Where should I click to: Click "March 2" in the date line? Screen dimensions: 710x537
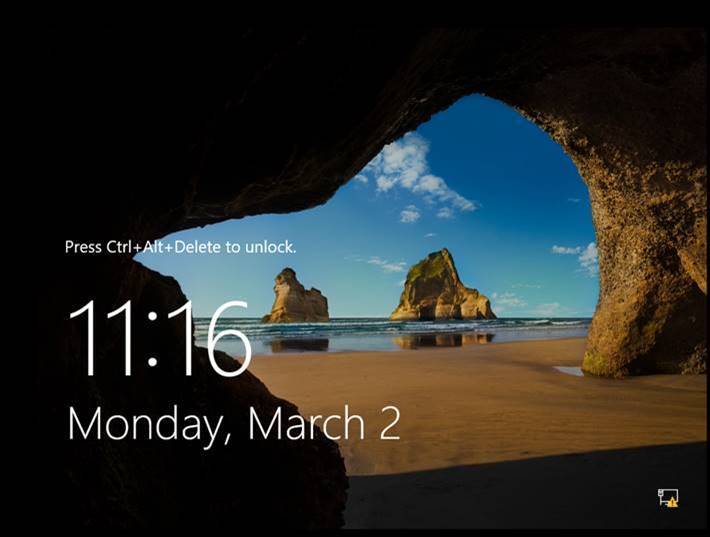(324, 423)
